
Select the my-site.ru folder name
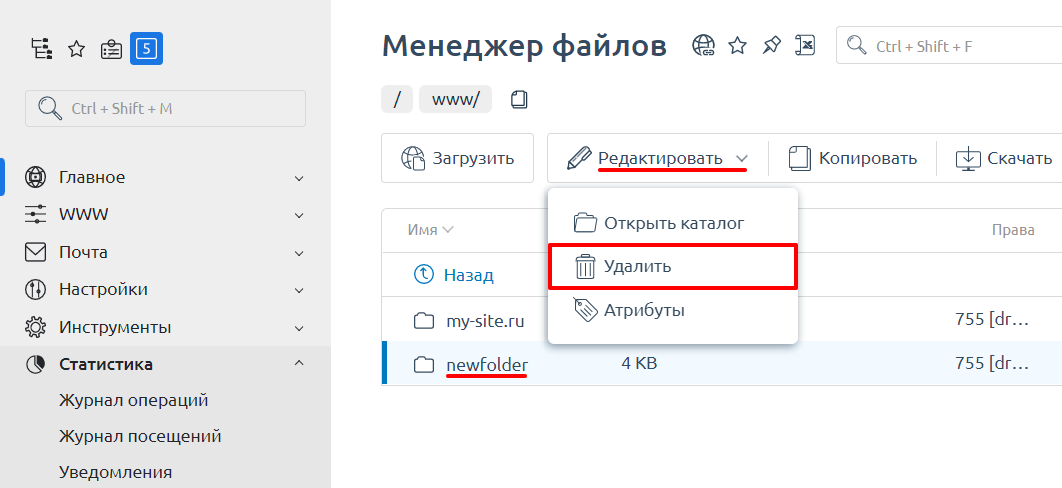click(485, 320)
